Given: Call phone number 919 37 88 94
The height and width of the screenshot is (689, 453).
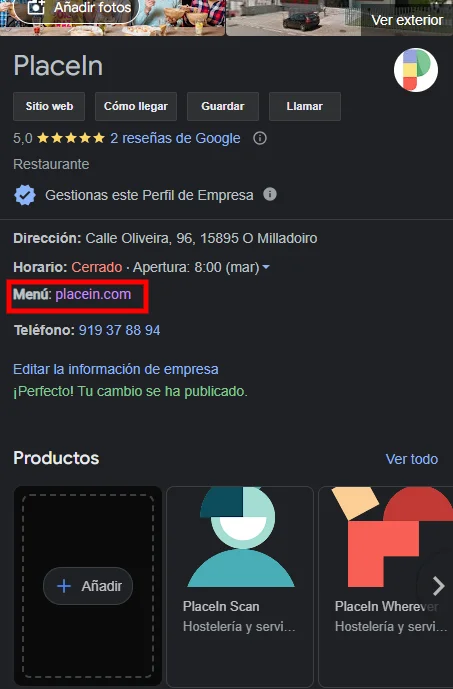Looking at the screenshot, I should point(120,330).
